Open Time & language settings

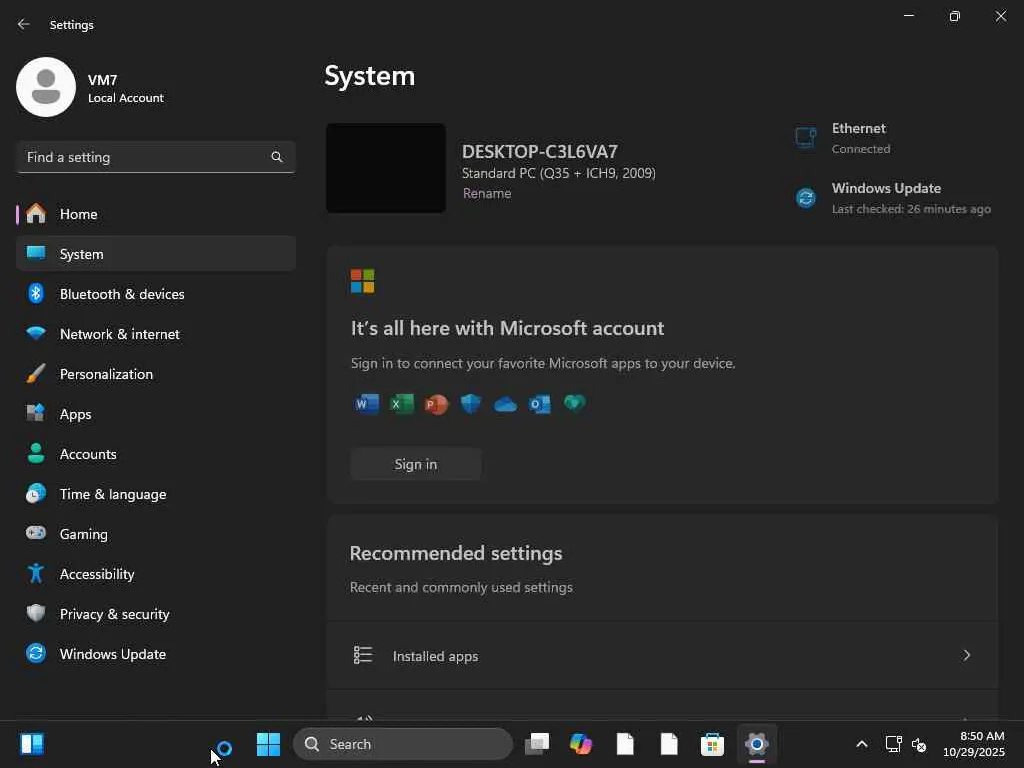[x=155, y=494]
